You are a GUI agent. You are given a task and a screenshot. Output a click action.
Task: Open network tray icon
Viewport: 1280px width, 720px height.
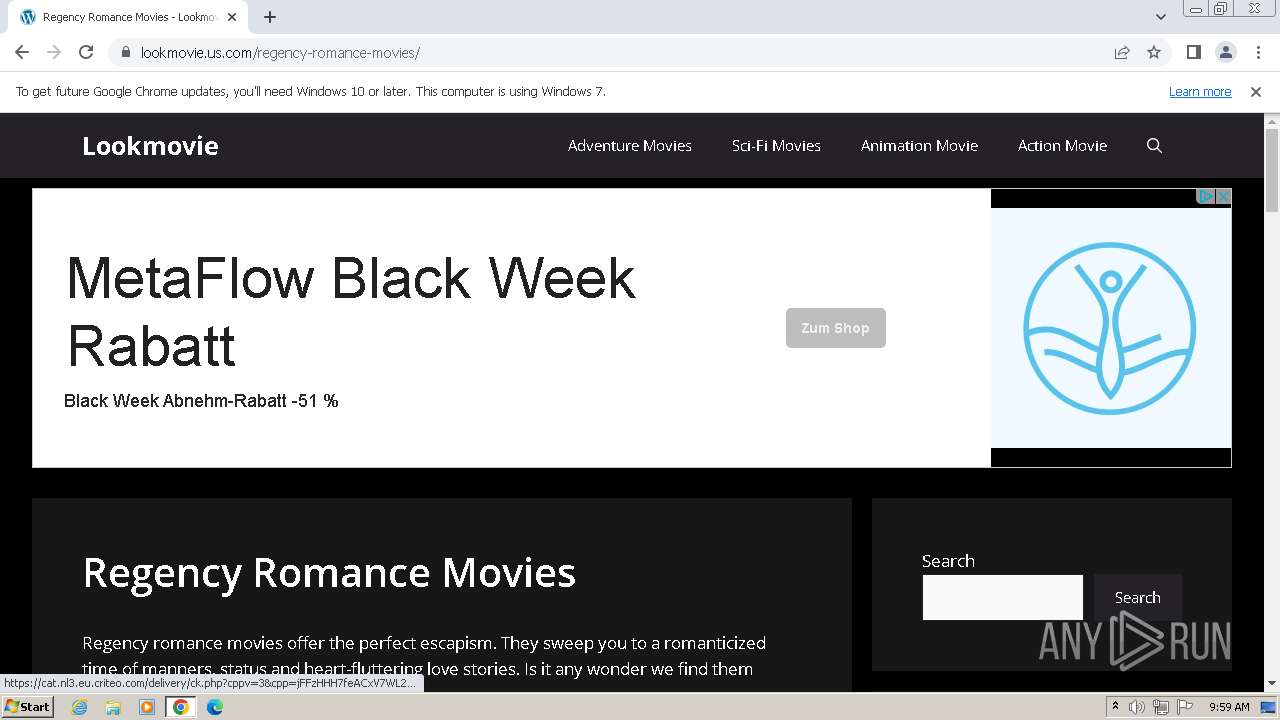point(1161,707)
